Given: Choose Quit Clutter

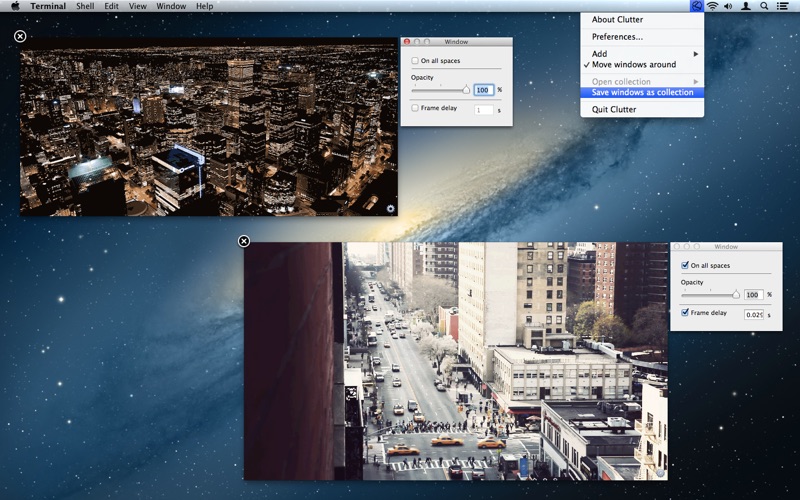Looking at the screenshot, I should tap(614, 109).
